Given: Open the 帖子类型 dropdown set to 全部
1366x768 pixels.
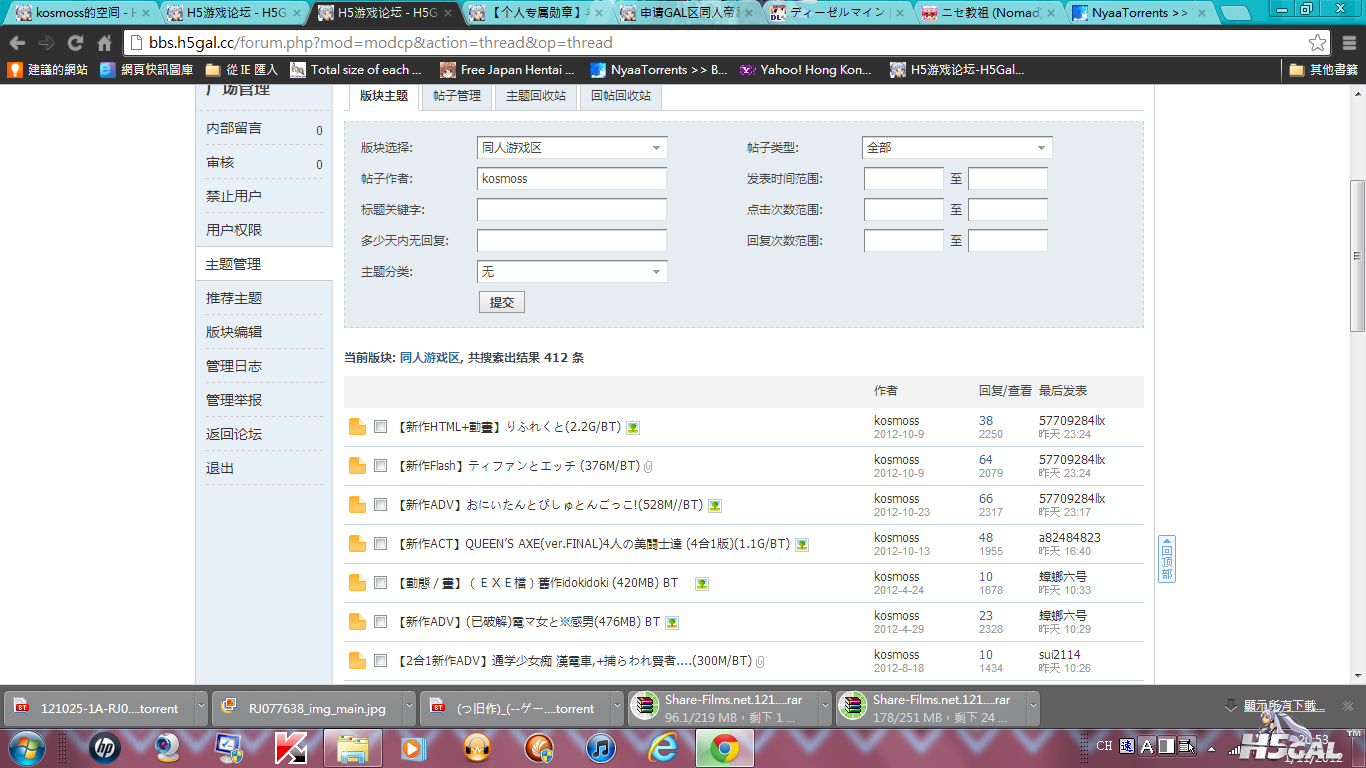Looking at the screenshot, I should tap(957, 148).
